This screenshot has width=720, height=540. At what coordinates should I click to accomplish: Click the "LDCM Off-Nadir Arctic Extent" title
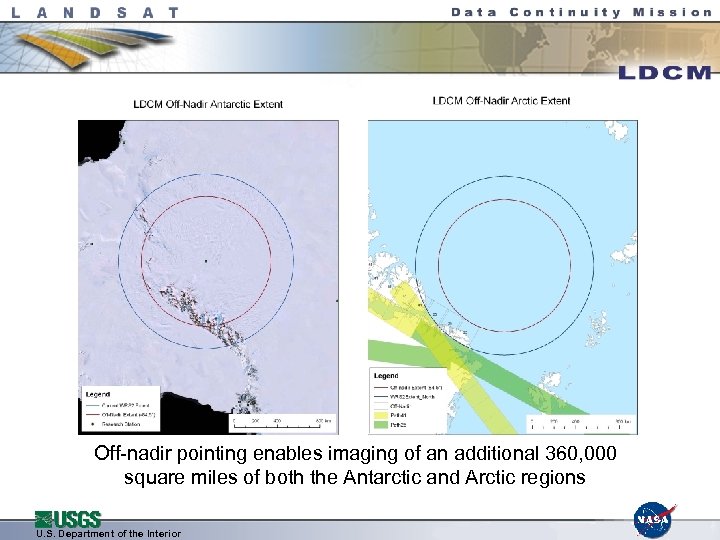tap(501, 101)
